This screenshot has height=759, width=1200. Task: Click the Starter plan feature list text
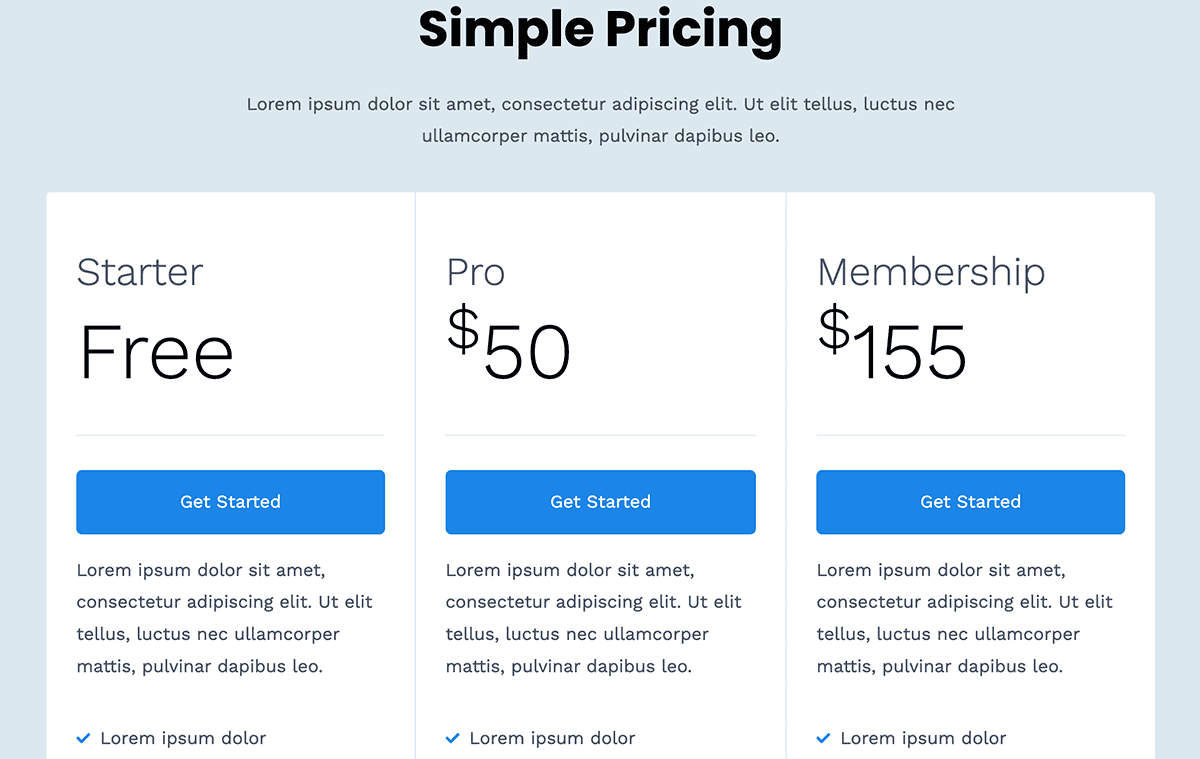183,739
